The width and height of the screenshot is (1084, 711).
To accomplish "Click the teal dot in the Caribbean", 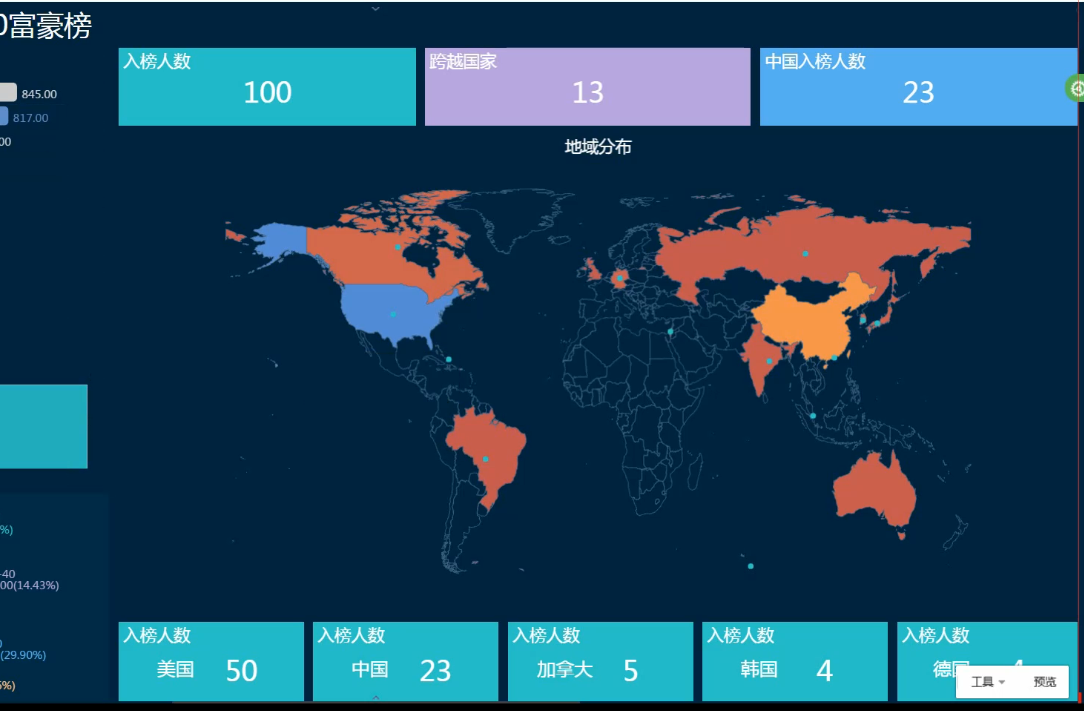I will click(x=449, y=359).
